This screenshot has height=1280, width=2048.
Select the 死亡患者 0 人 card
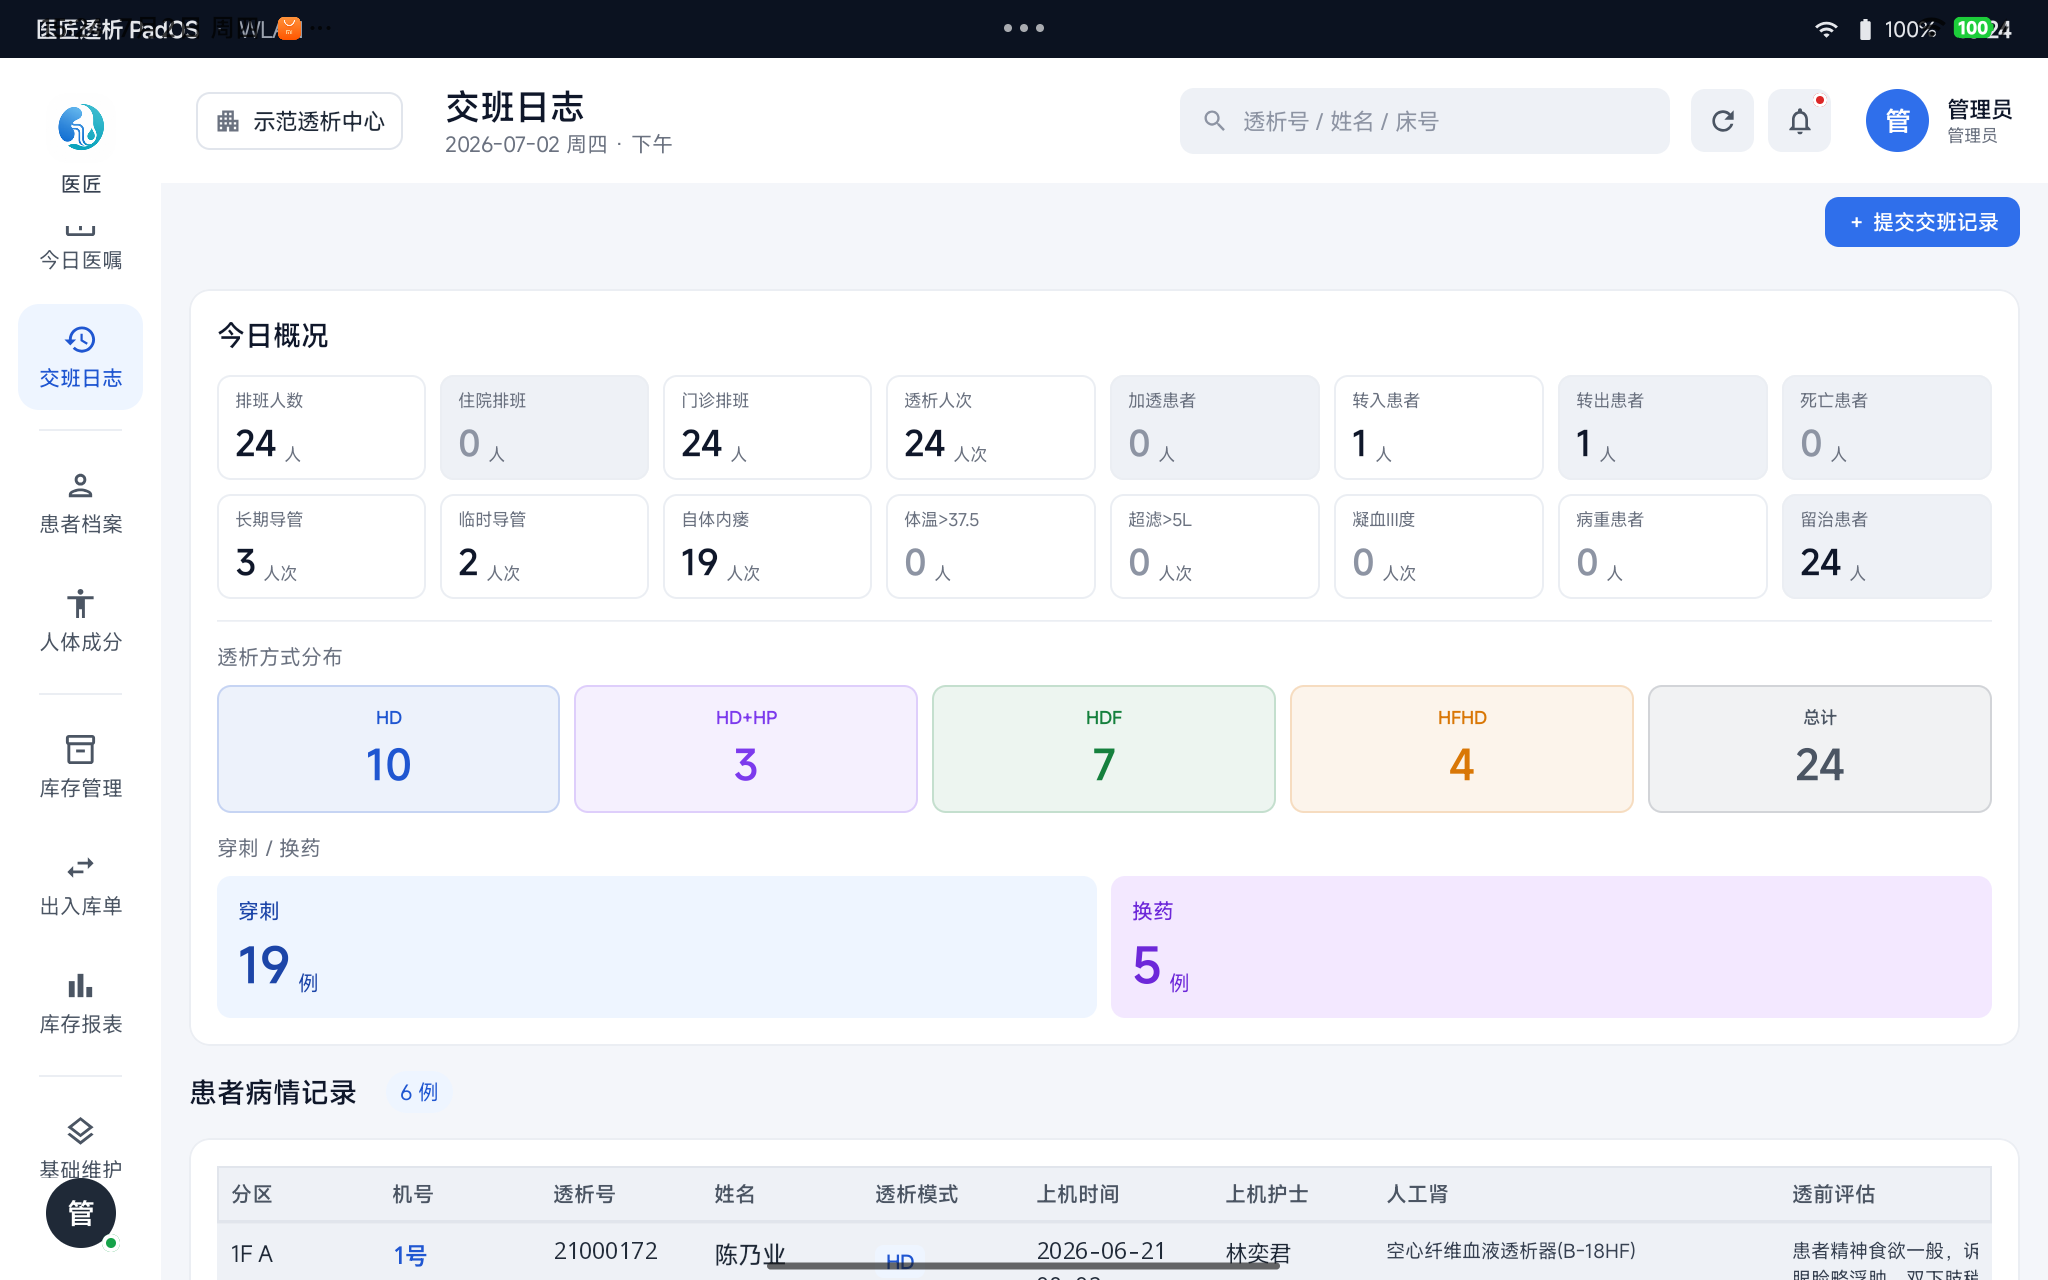(x=1886, y=427)
